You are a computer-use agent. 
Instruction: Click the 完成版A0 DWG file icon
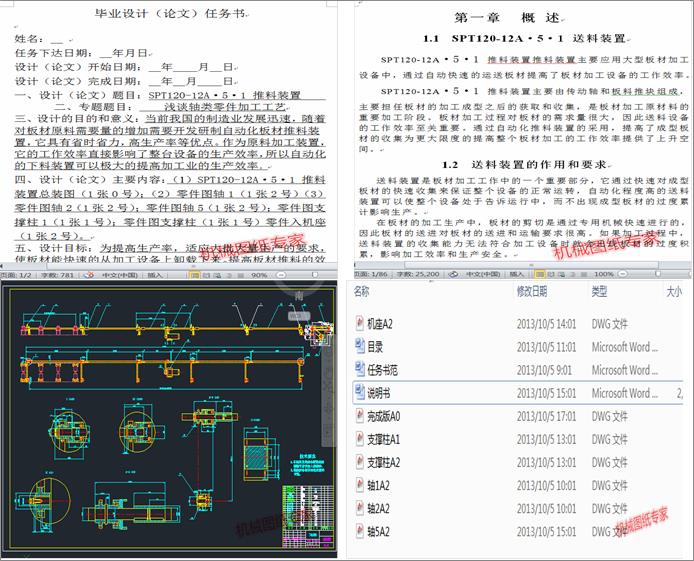pos(359,416)
